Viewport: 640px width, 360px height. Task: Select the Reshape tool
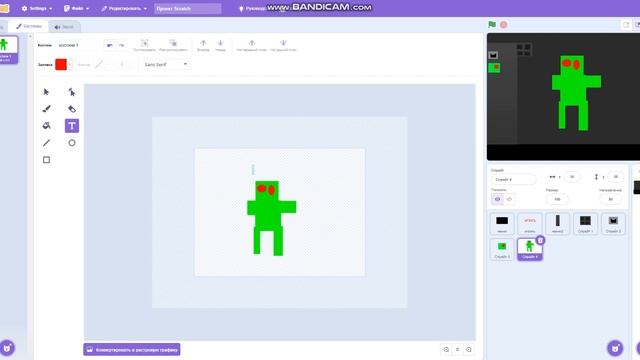[72, 92]
